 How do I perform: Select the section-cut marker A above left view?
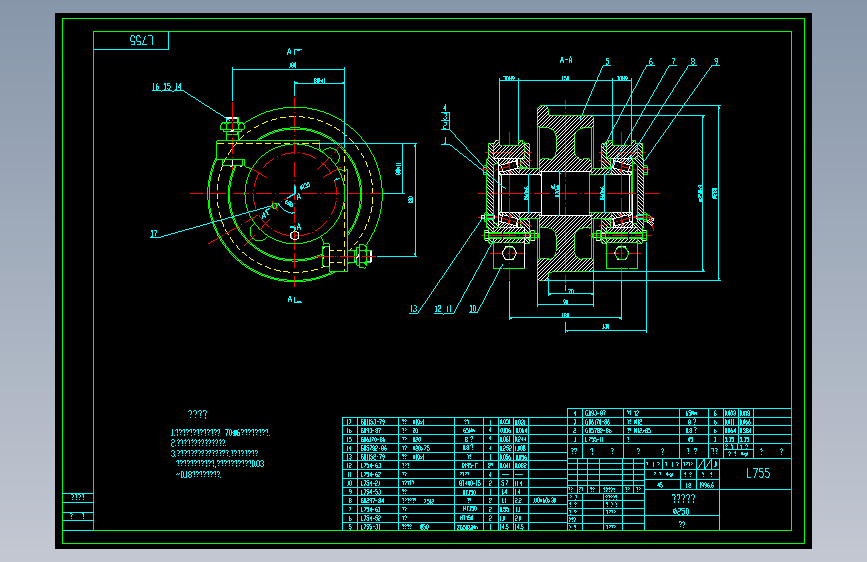point(294,52)
